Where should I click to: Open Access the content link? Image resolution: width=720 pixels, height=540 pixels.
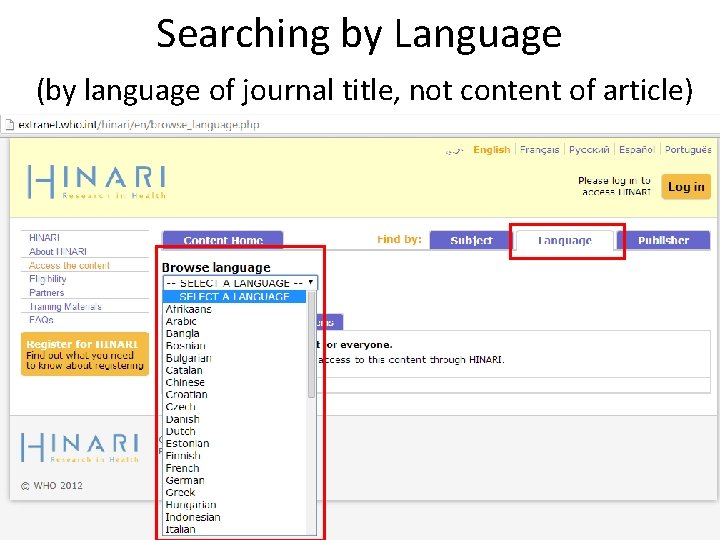[x=69, y=265]
